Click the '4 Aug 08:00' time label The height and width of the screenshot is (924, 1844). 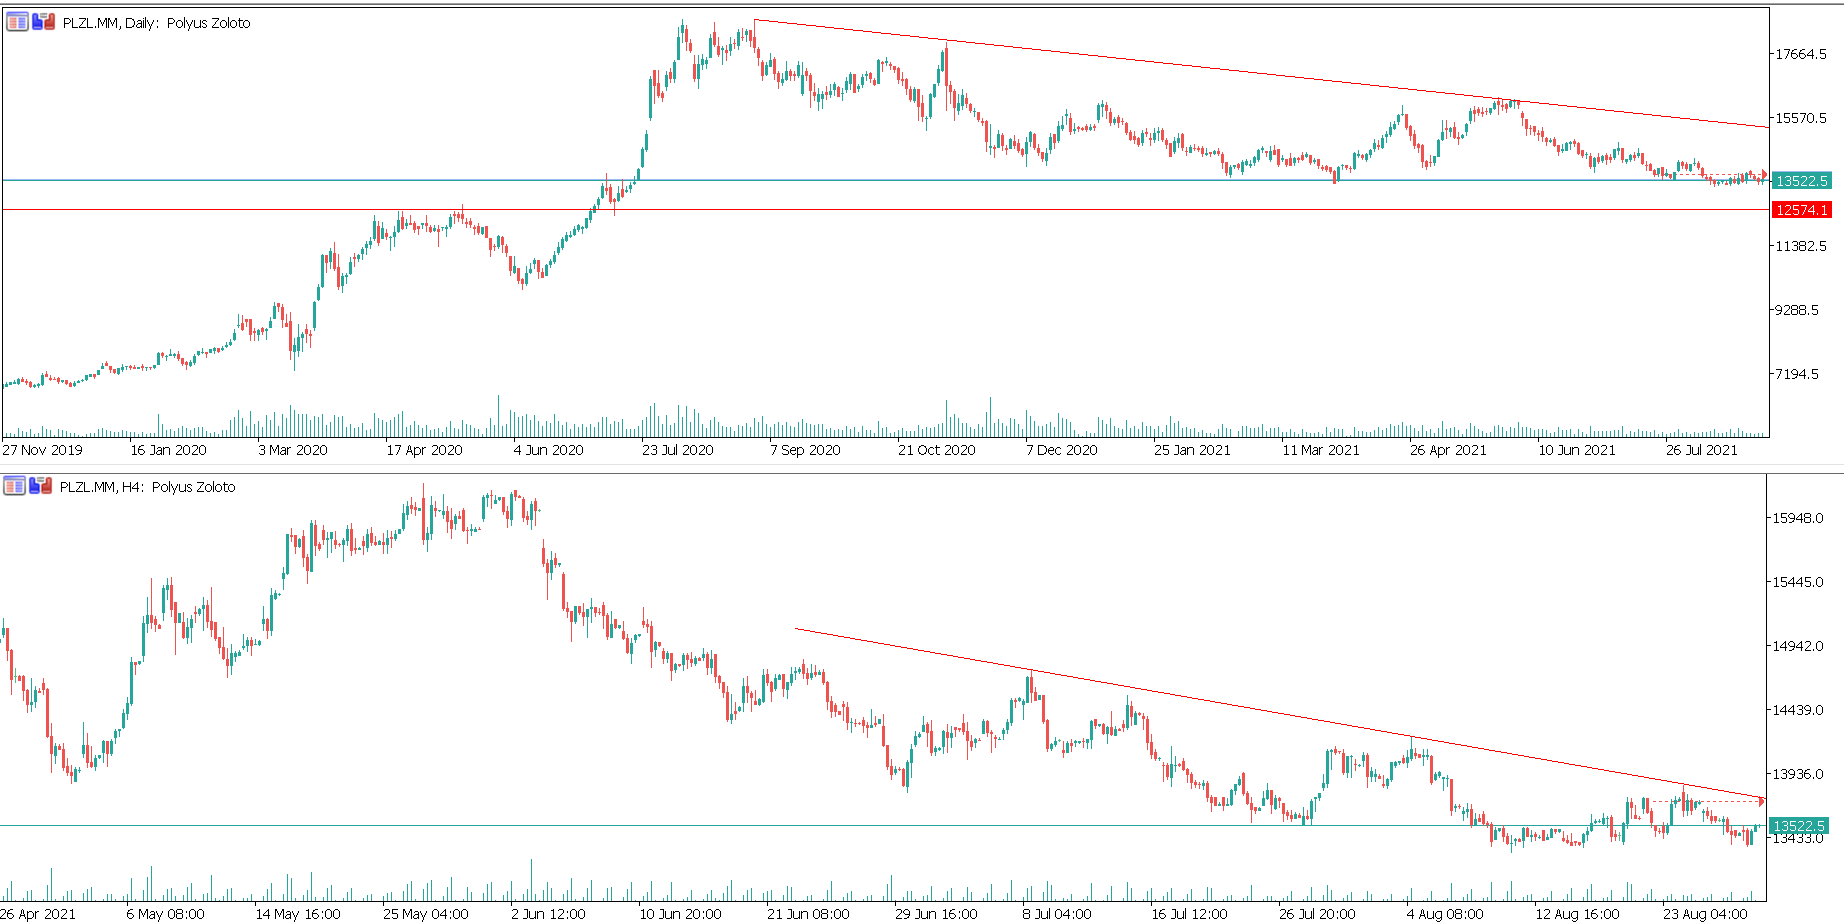1445,914
